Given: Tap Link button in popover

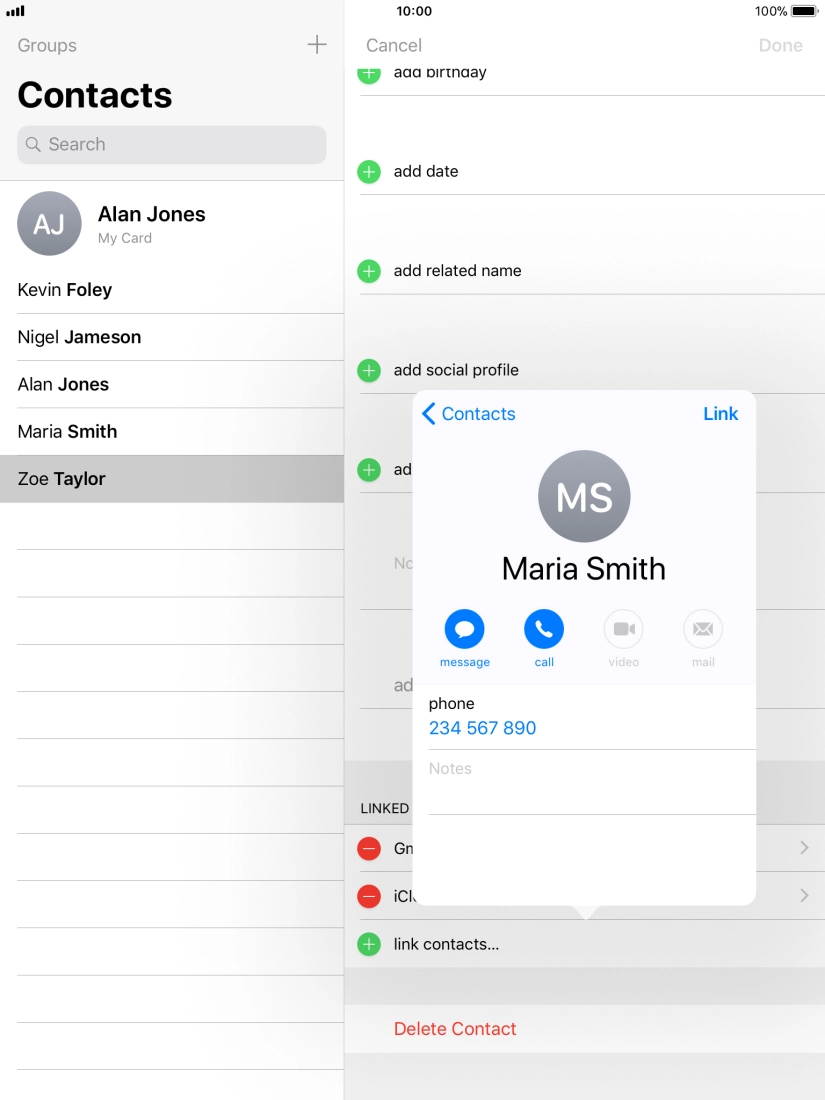Looking at the screenshot, I should [x=720, y=414].
